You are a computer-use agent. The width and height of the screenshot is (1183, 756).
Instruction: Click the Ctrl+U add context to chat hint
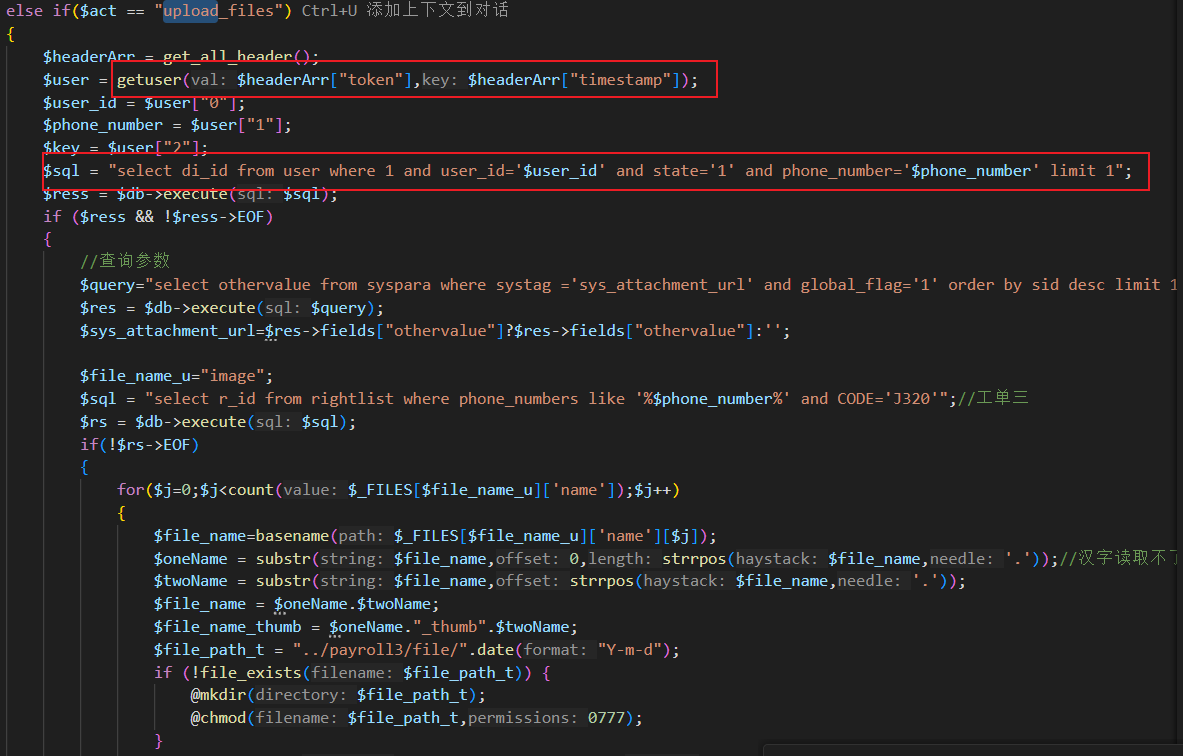coord(405,11)
